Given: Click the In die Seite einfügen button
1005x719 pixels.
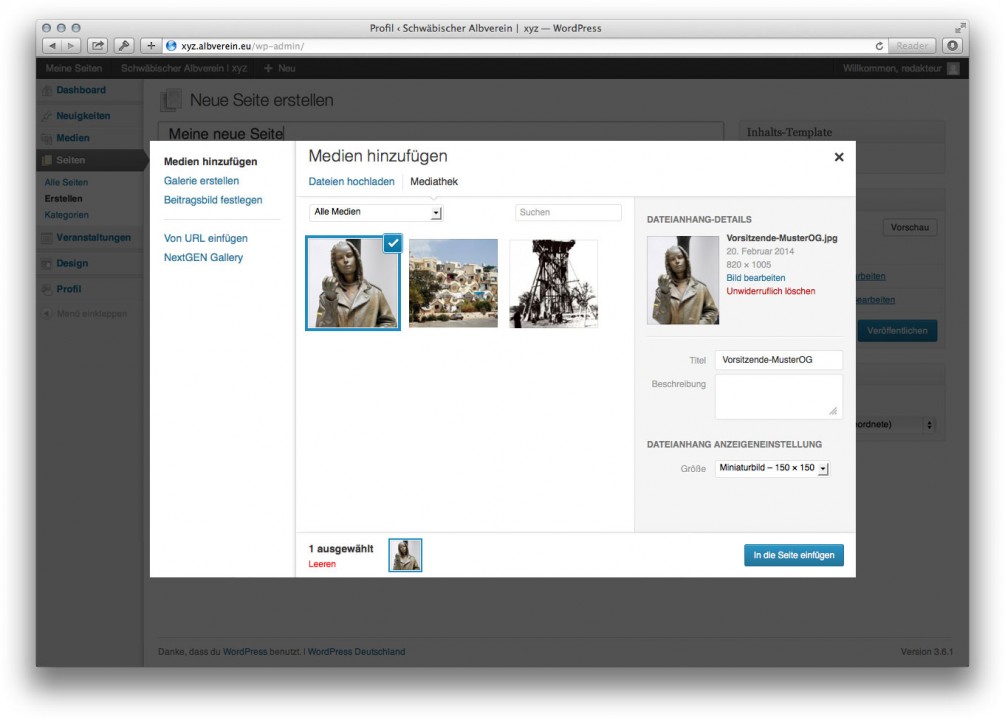Looking at the screenshot, I should pyautogui.click(x=793, y=555).
